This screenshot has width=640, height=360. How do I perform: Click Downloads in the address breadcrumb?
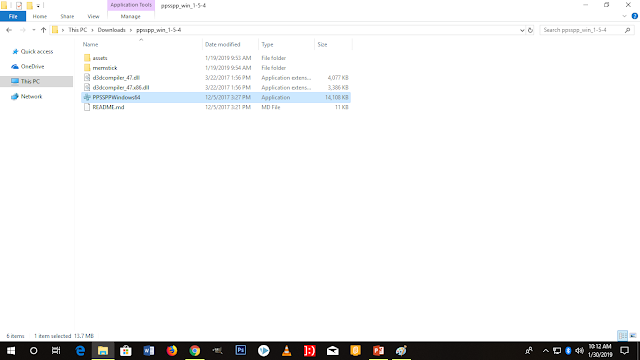click(x=111, y=30)
